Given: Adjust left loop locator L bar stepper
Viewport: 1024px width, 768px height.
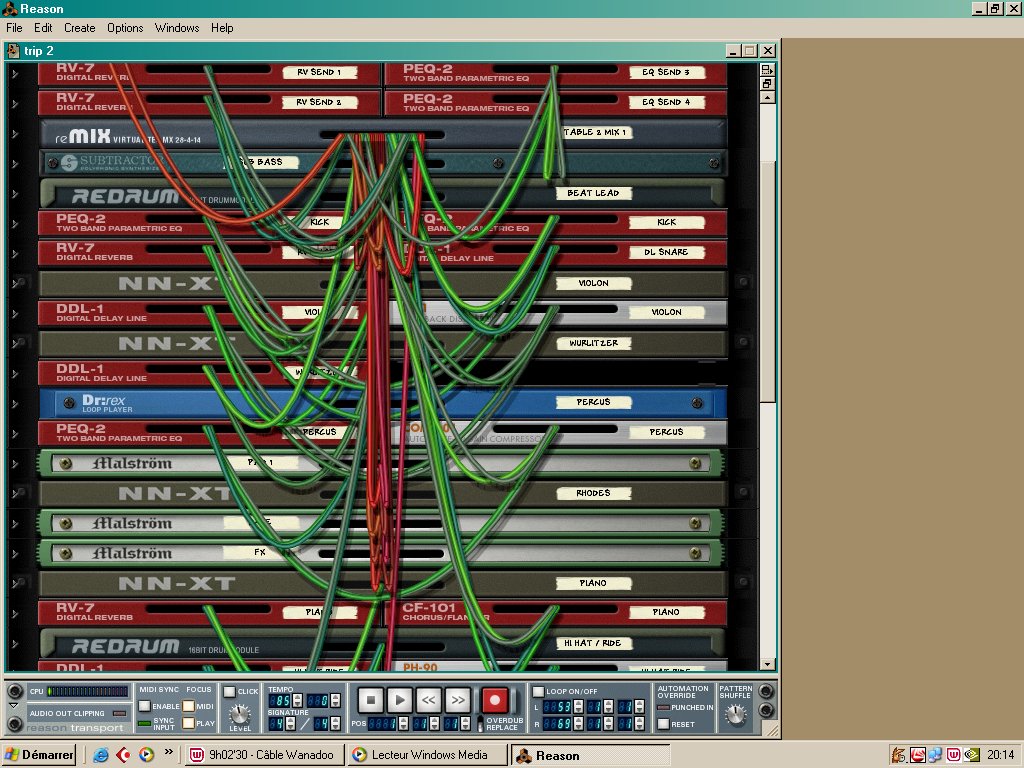Looking at the screenshot, I should [x=578, y=707].
